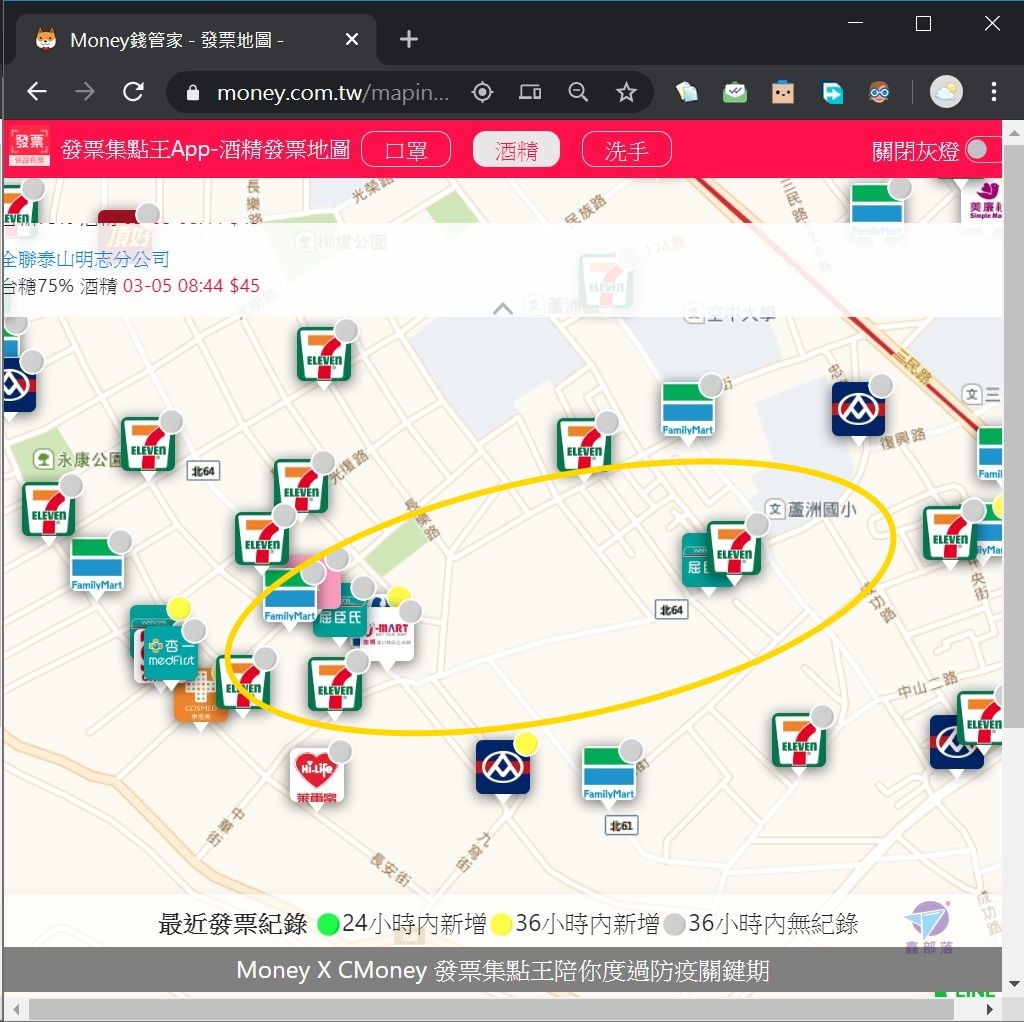1024x1022 pixels.
Task: Open the stacked papers extension icon
Action: [686, 92]
